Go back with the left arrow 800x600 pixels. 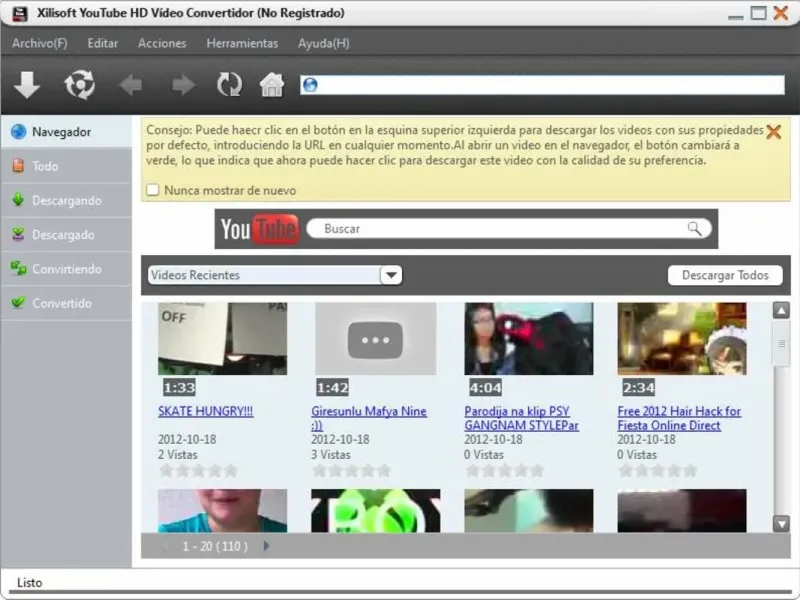(131, 85)
